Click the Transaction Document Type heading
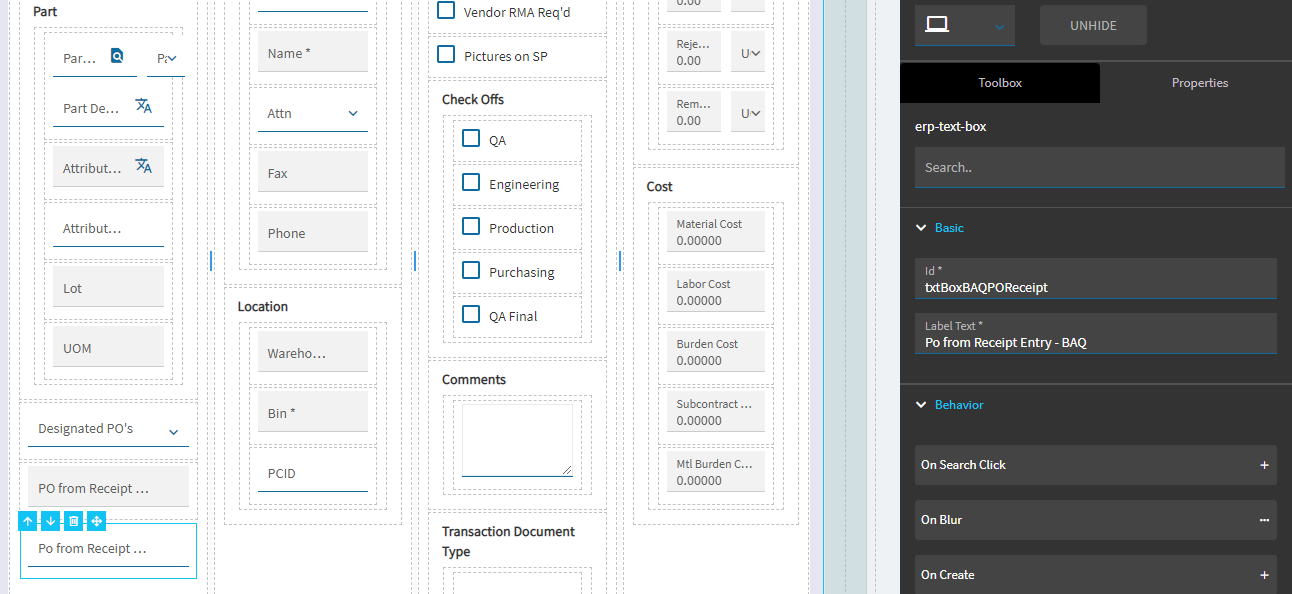 coord(508,541)
